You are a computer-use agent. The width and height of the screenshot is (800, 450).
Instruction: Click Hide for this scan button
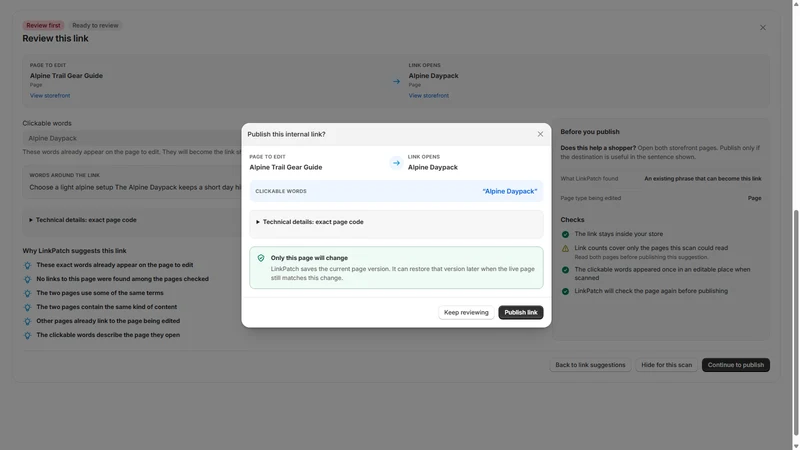(x=666, y=365)
